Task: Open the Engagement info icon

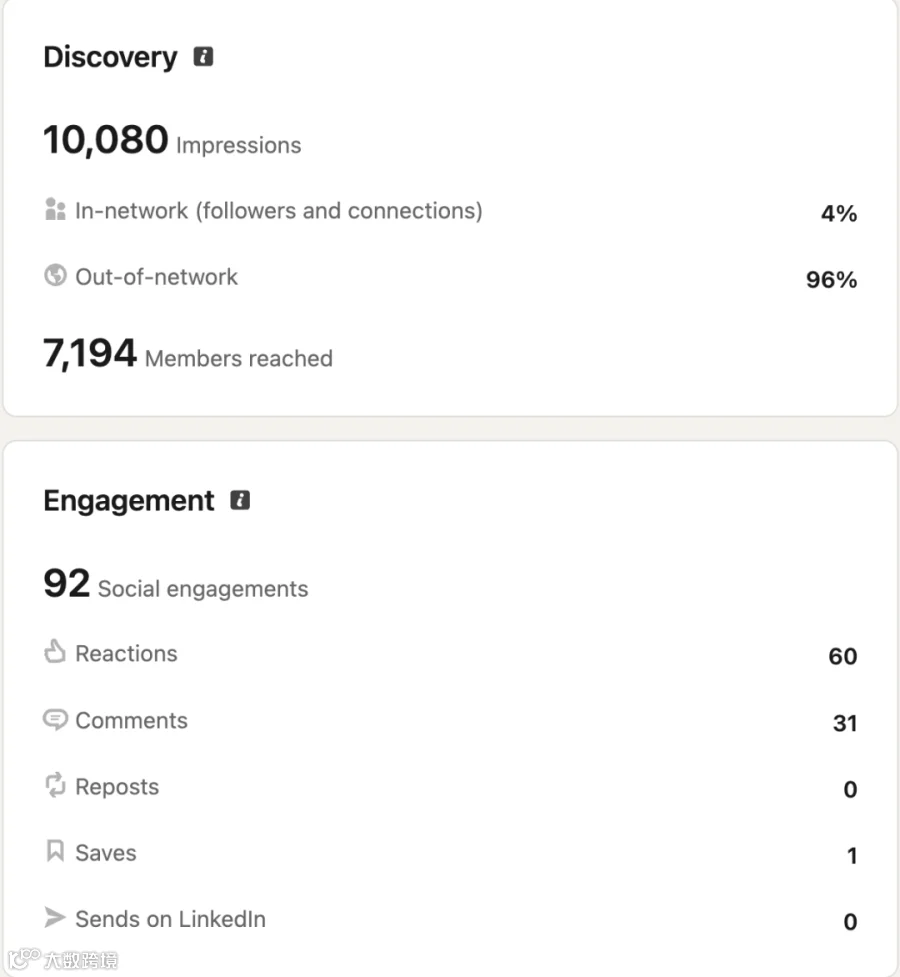Action: tap(240, 500)
